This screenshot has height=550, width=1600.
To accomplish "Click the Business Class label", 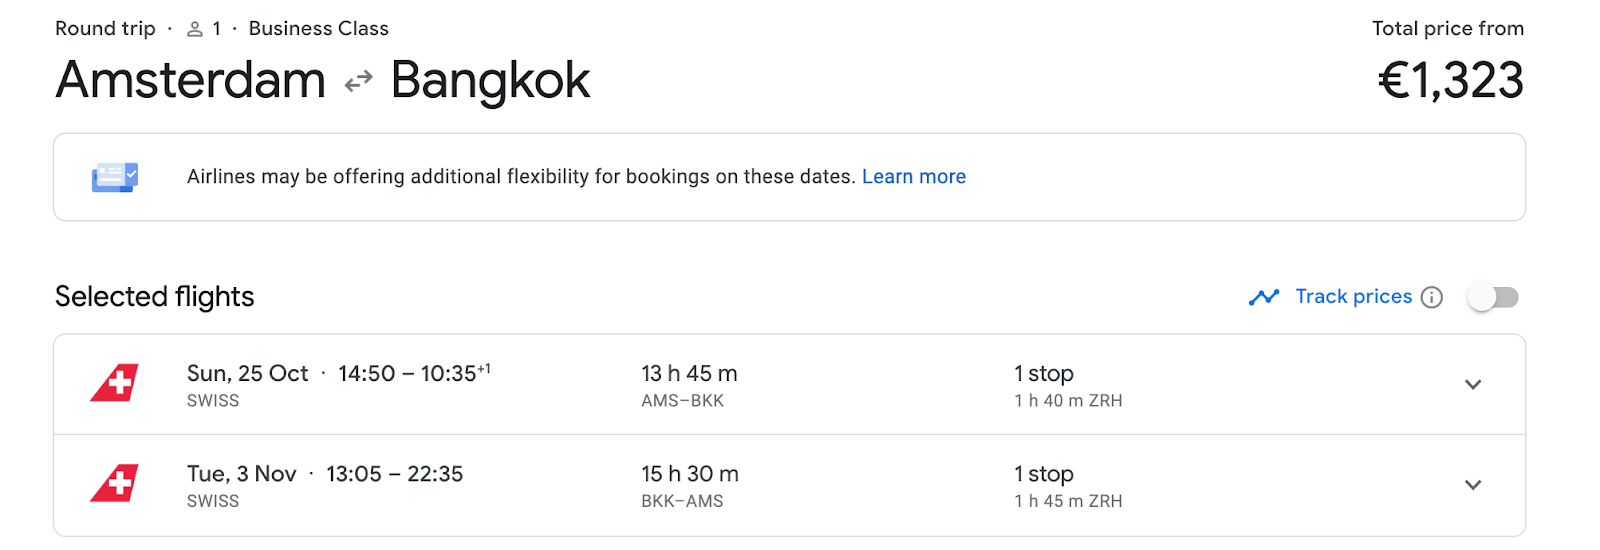I will (319, 29).
